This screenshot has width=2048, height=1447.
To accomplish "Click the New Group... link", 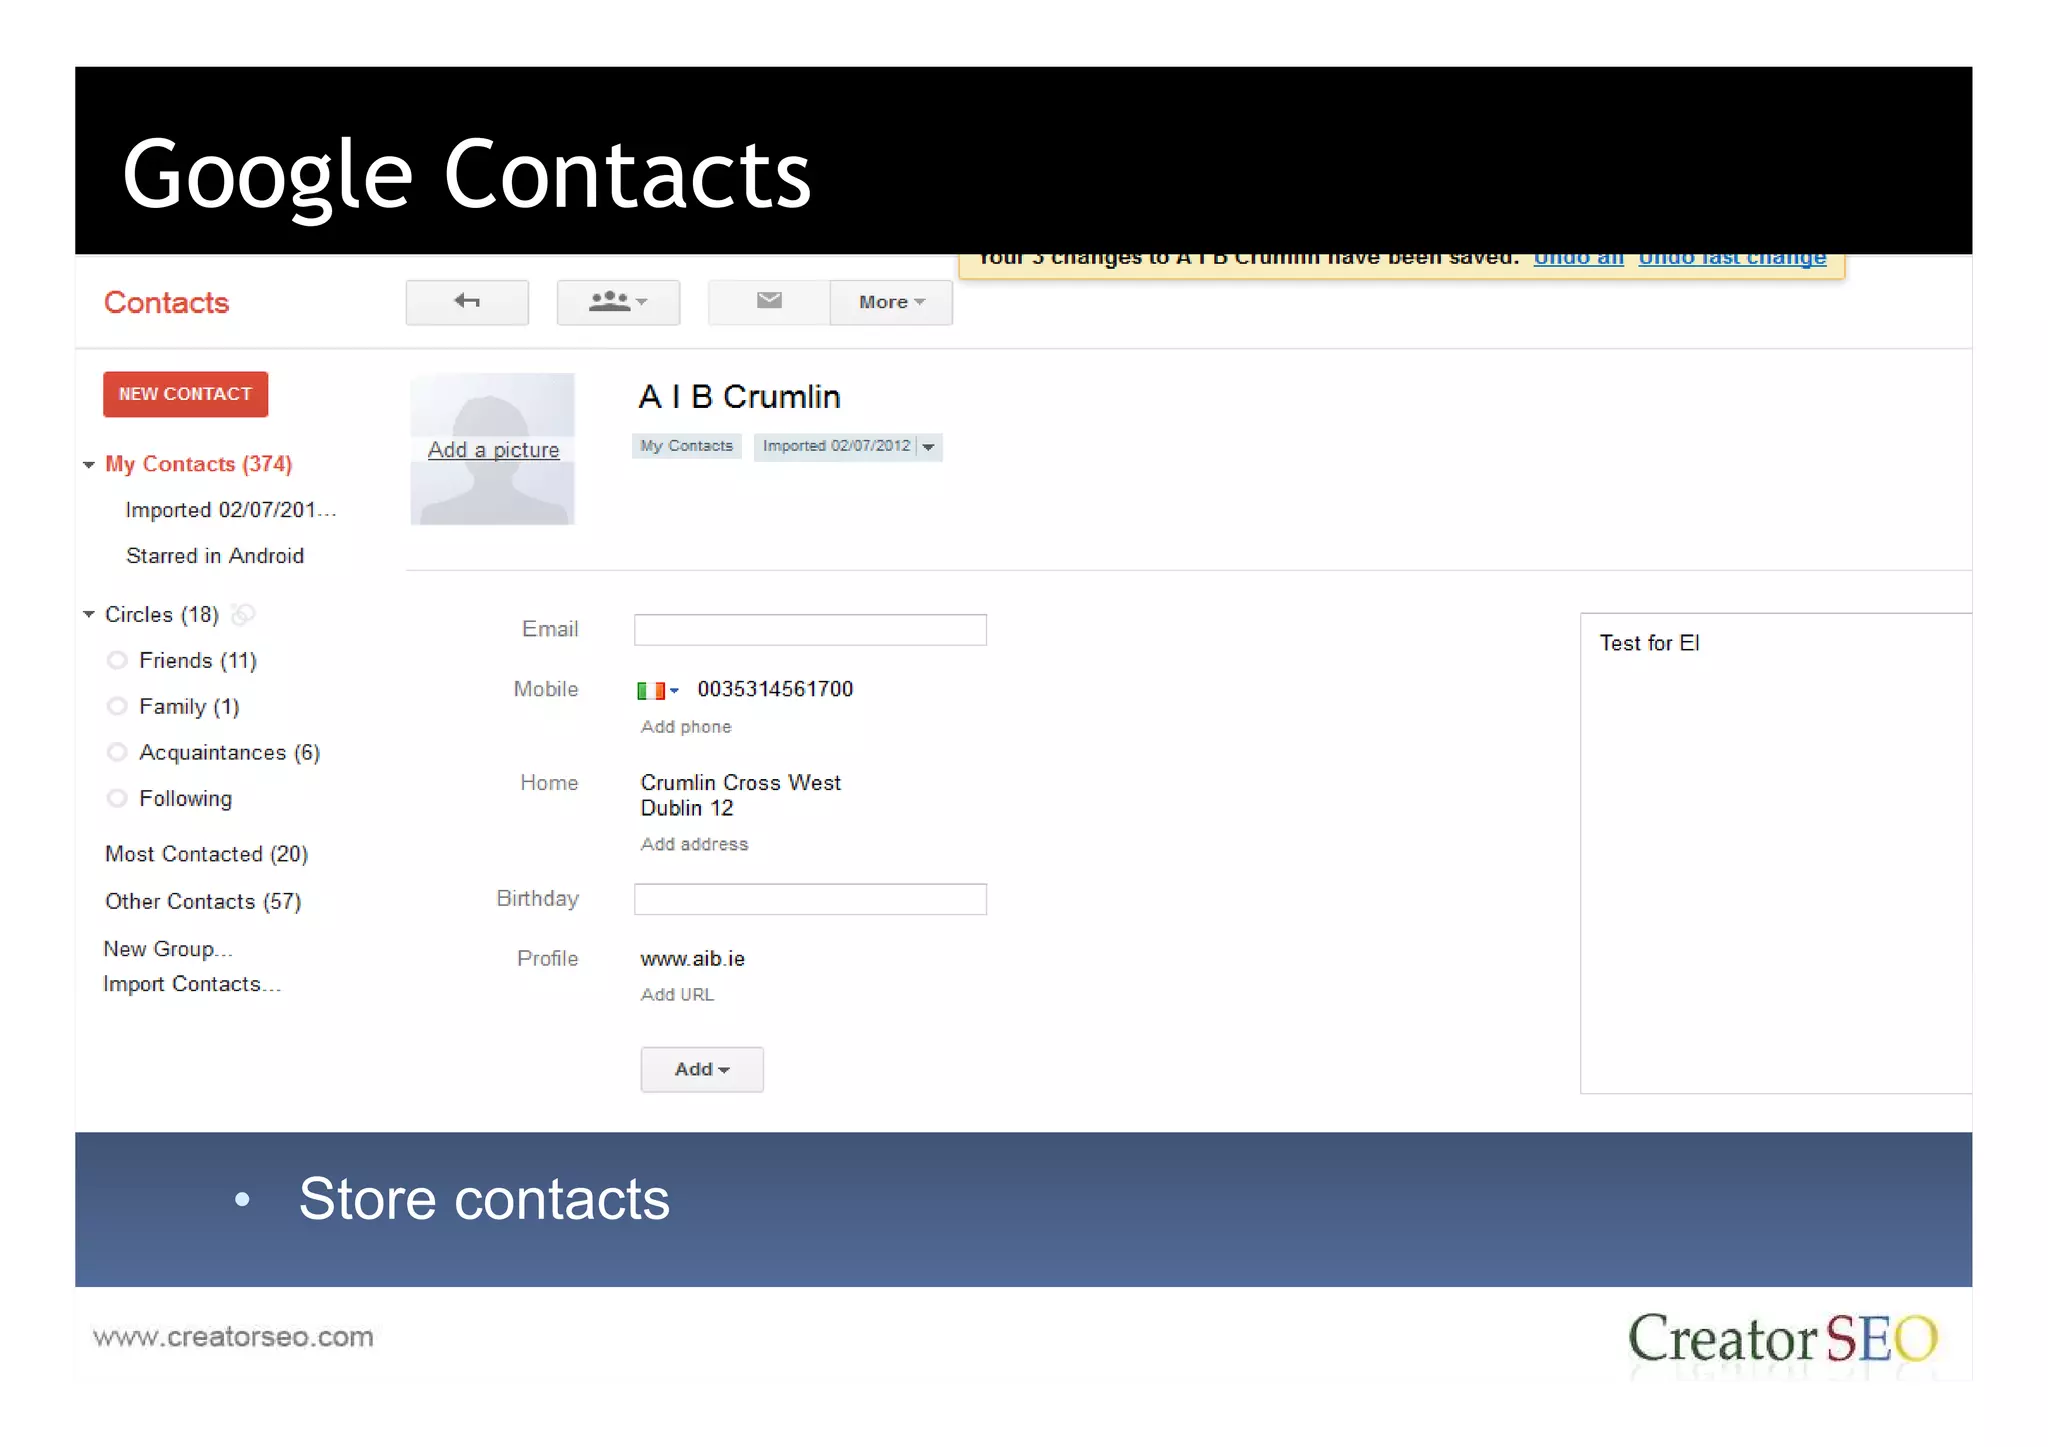I will (168, 948).
